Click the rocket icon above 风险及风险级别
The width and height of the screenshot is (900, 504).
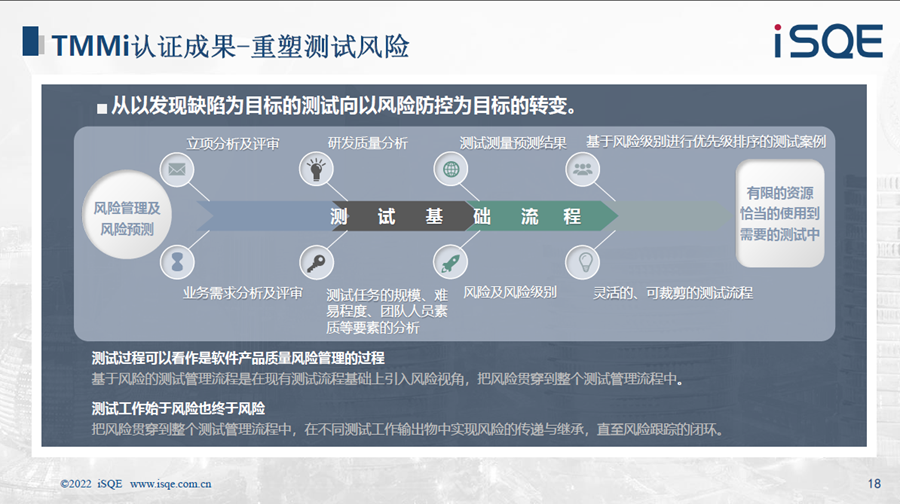point(449,262)
